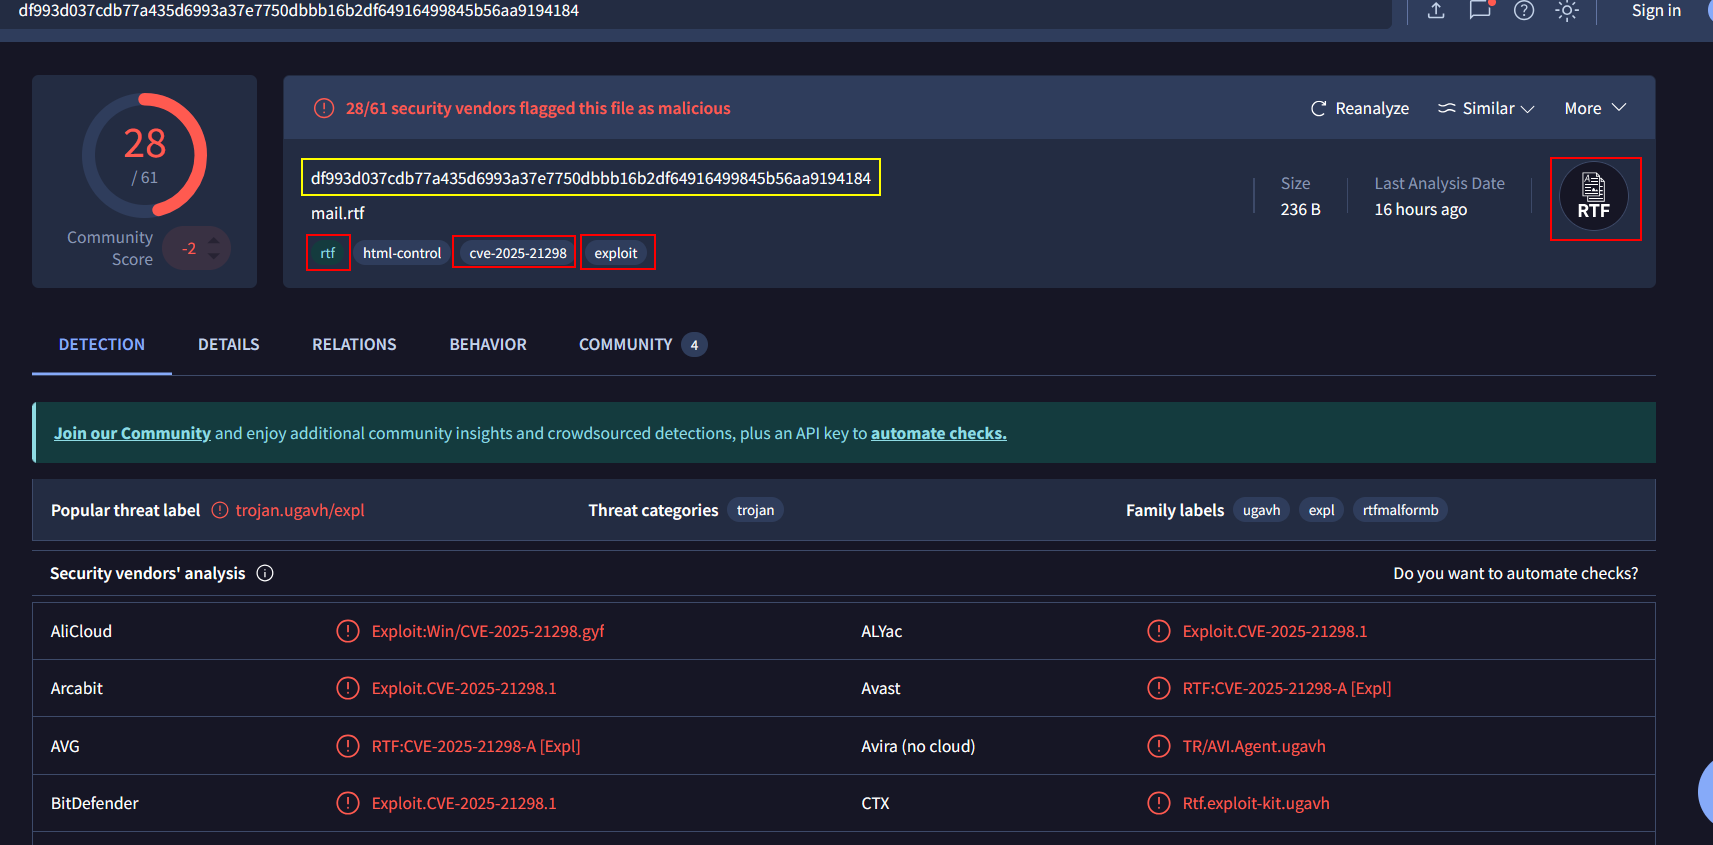This screenshot has width=1713, height=845.
Task: Switch to the BEHAVIOR tab
Action: pyautogui.click(x=488, y=344)
